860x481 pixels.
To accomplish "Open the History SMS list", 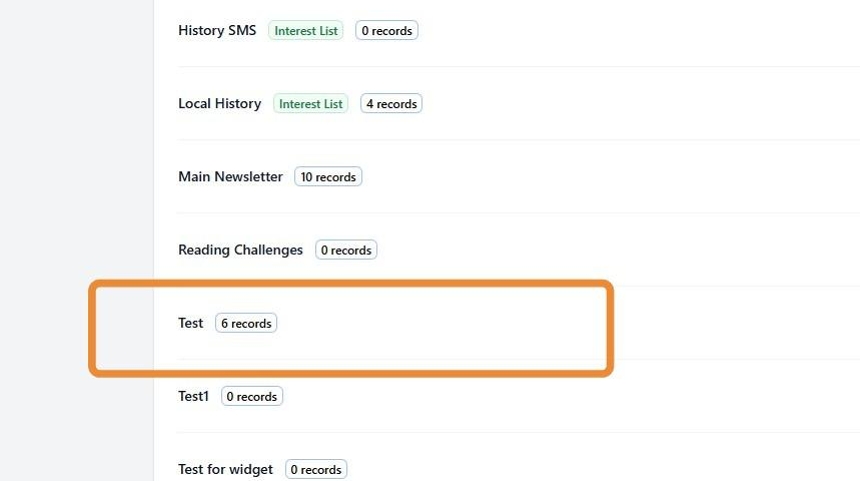I will (x=217, y=31).
